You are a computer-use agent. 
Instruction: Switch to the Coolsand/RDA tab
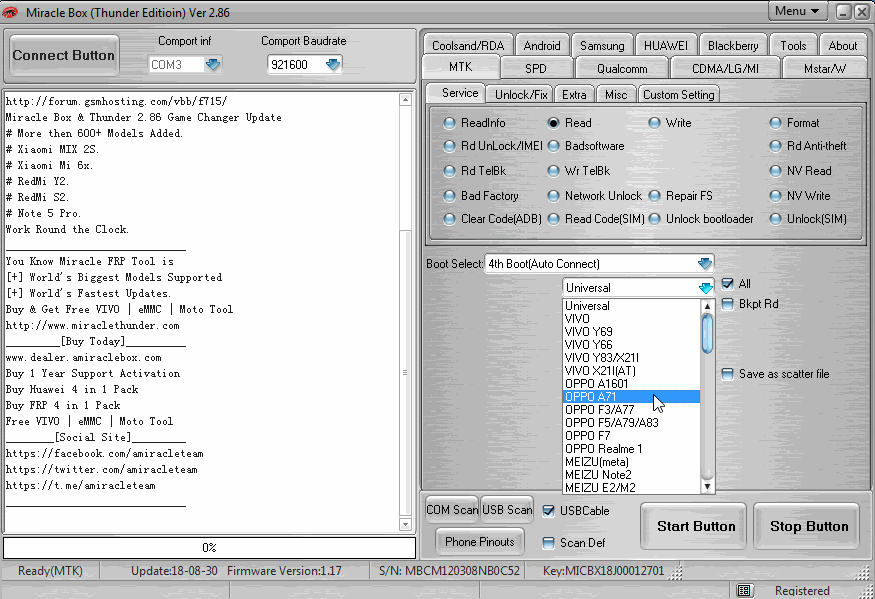[468, 46]
